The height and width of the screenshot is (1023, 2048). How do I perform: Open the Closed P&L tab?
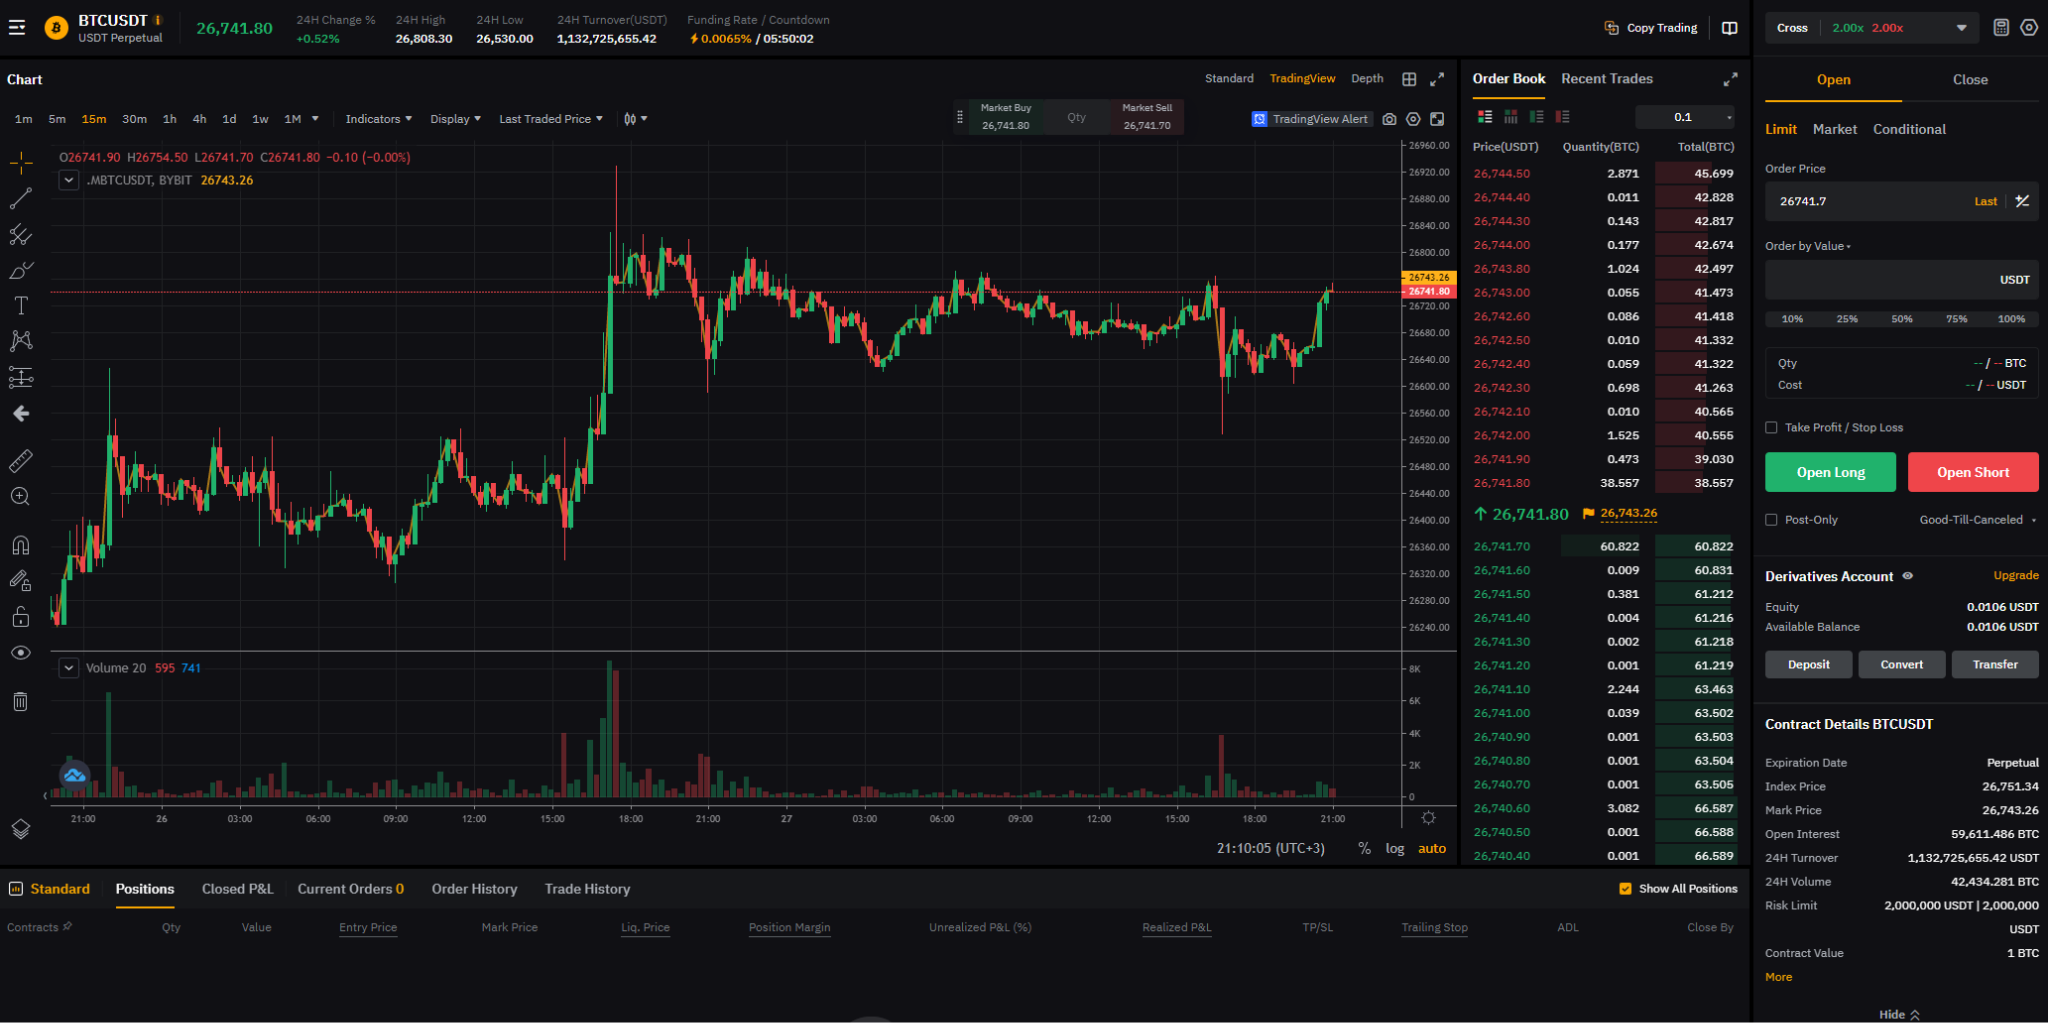(237, 889)
